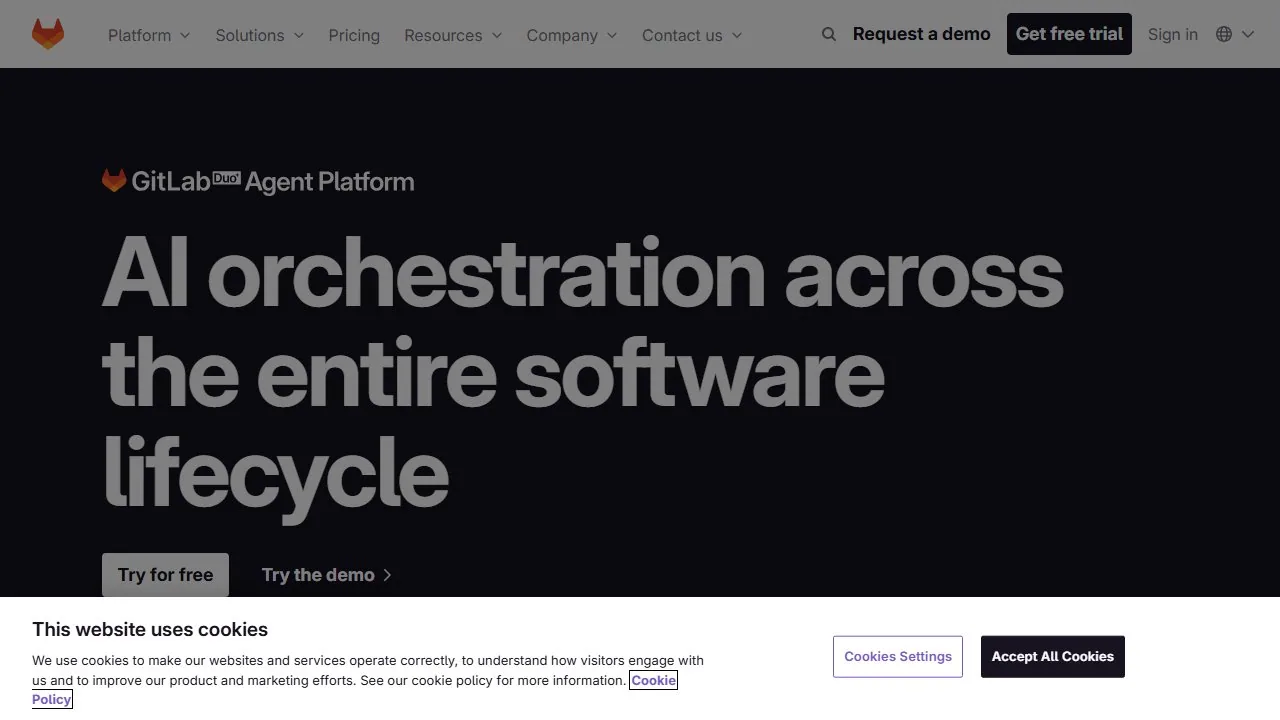The image size is (1280, 720).
Task: Click the 'AI orchestration across' headline text
Action: point(583,273)
